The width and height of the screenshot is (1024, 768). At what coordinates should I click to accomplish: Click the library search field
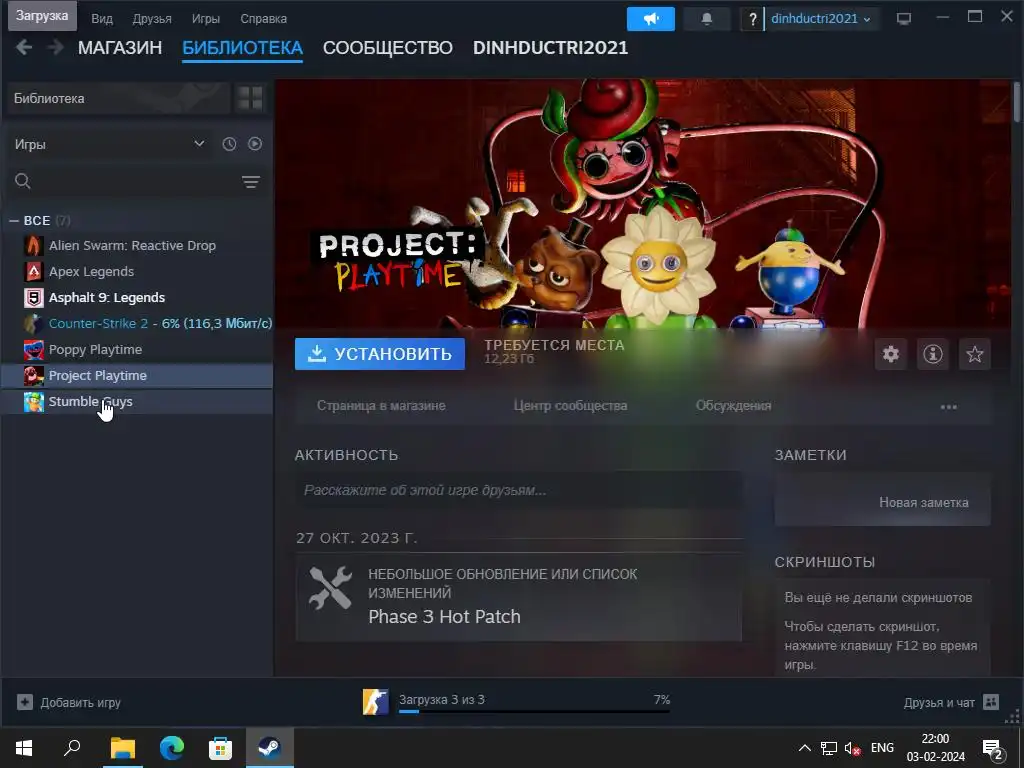point(134,181)
